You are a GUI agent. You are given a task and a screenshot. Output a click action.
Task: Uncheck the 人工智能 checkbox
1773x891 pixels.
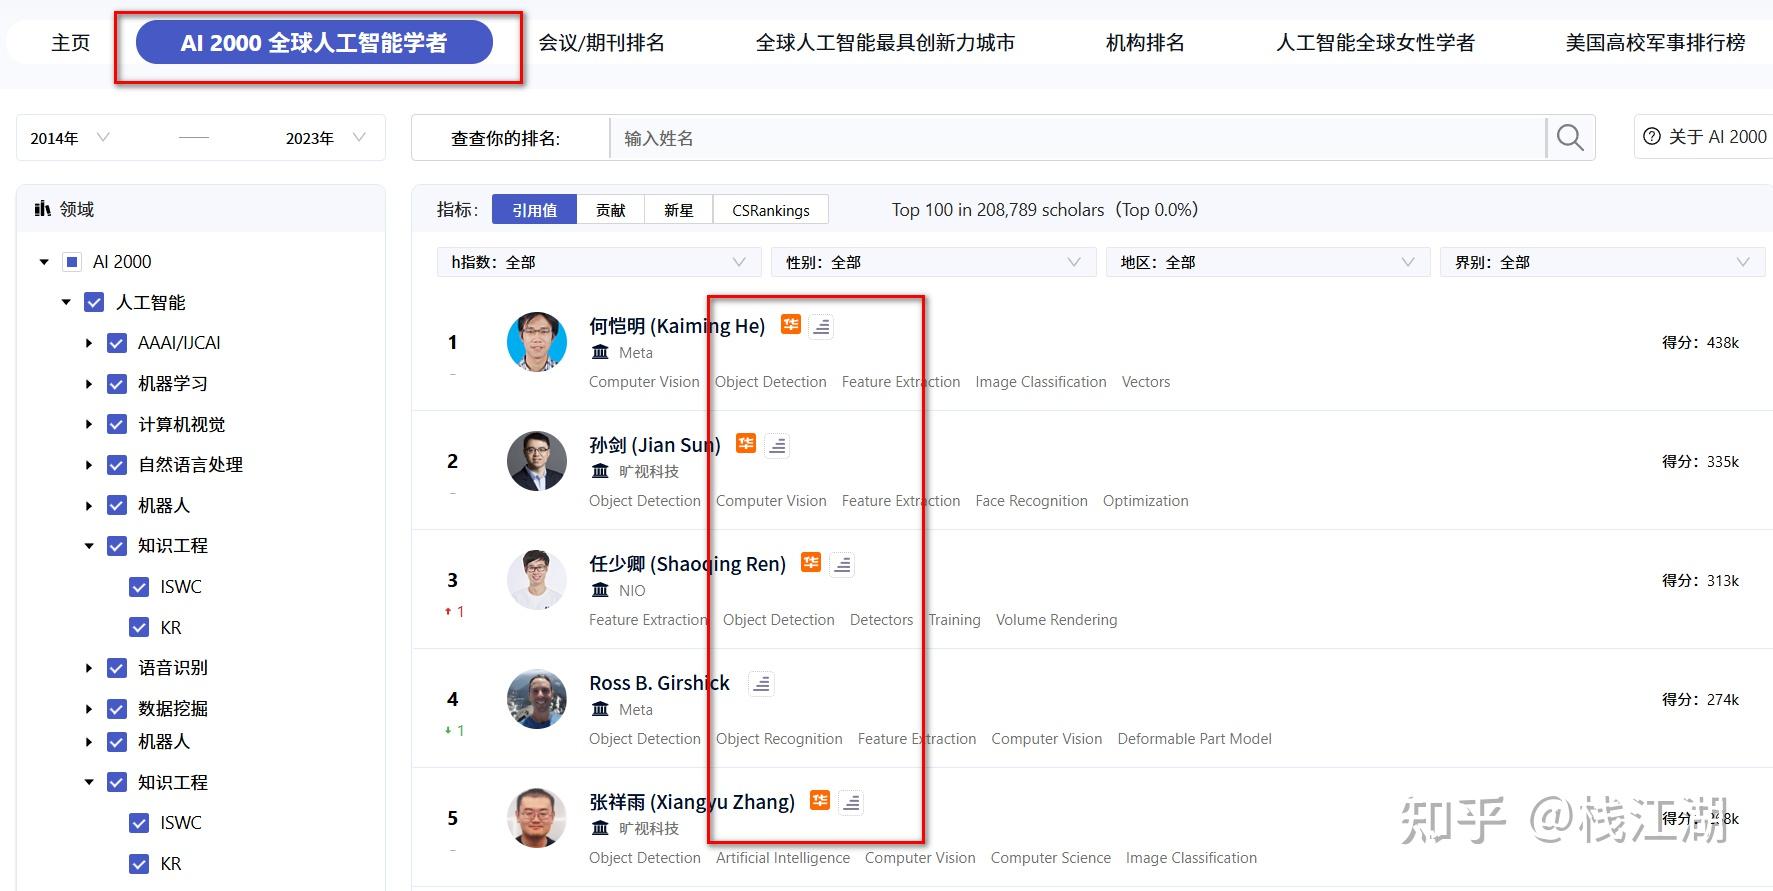click(x=94, y=302)
